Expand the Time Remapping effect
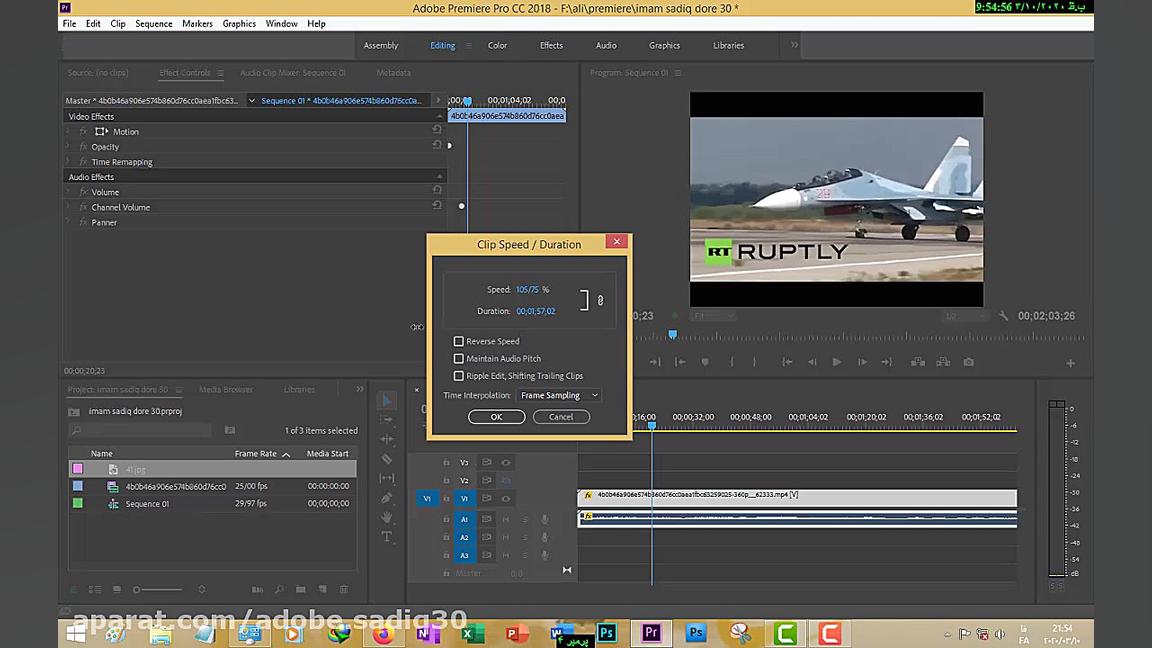1152x648 pixels. coord(69,162)
